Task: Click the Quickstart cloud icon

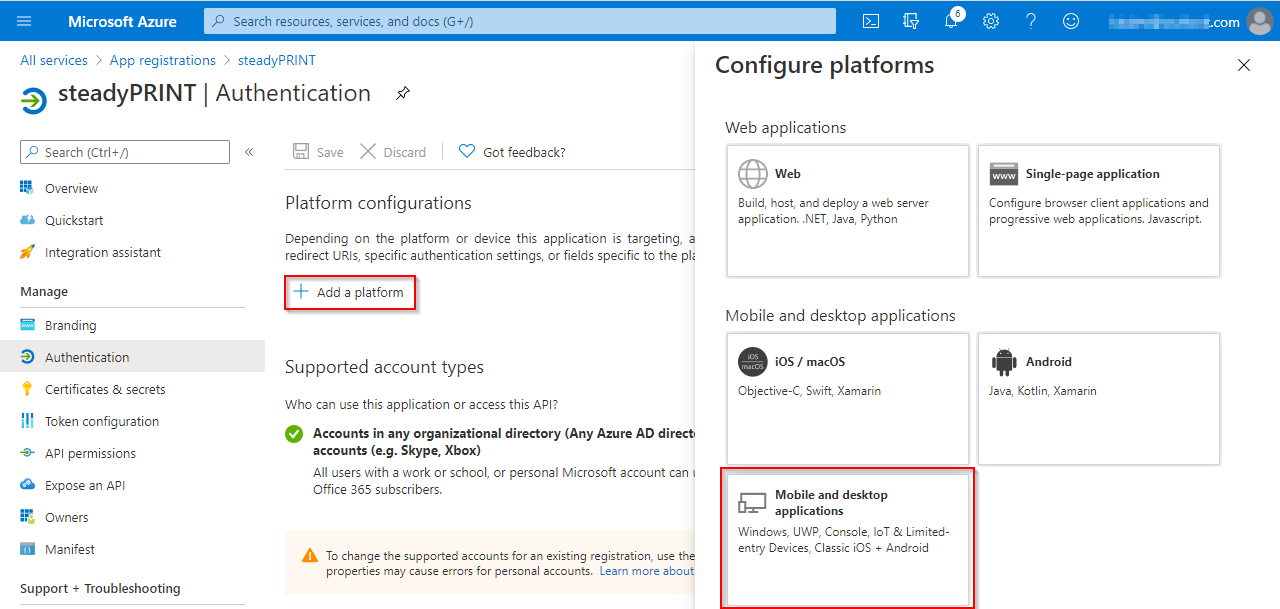Action: tap(27, 220)
